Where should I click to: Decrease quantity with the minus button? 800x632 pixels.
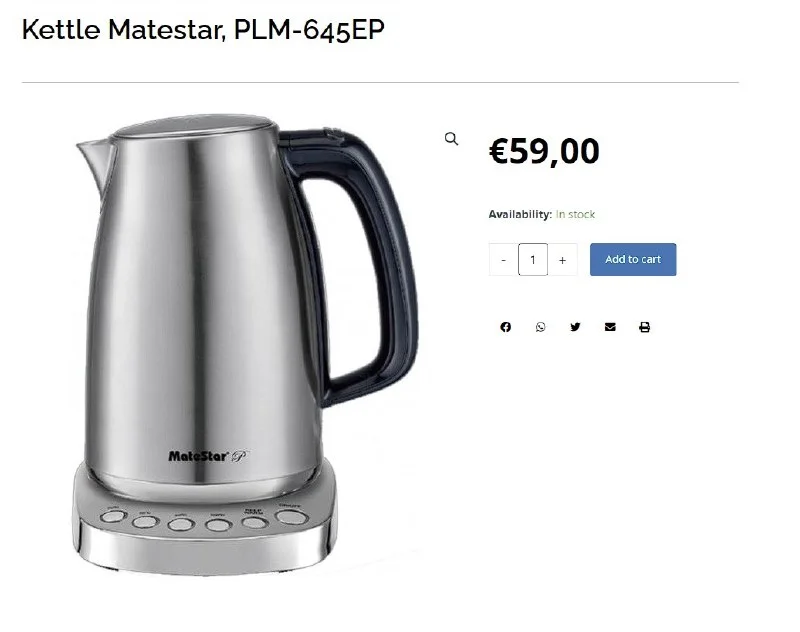[503, 260]
